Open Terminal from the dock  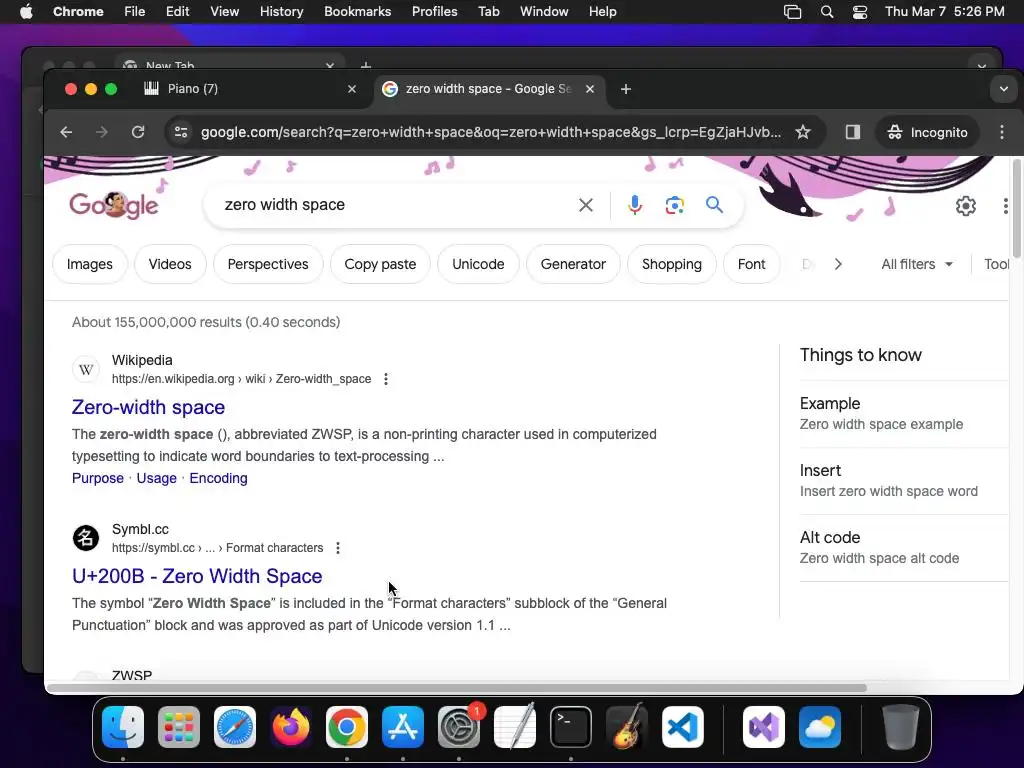(x=571, y=727)
